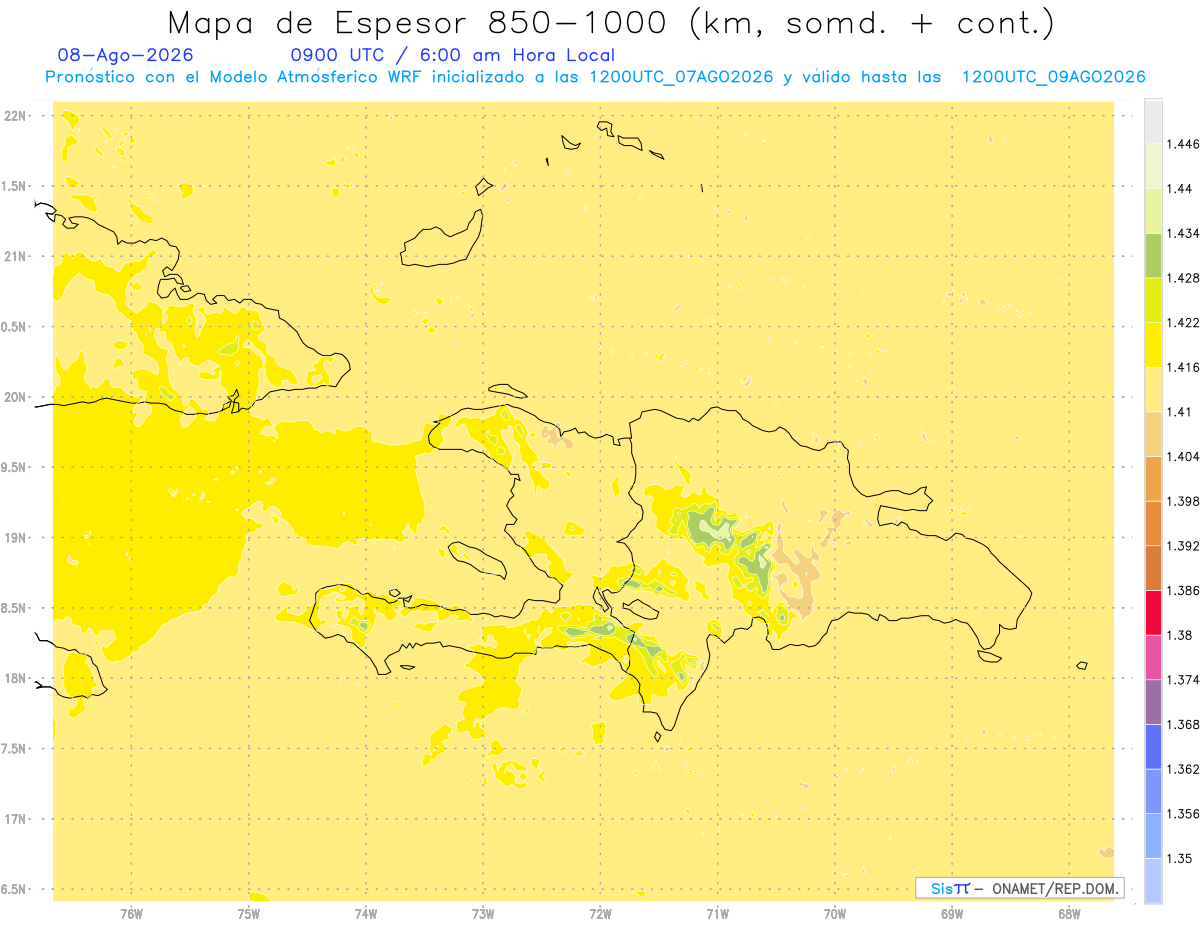Click the legend value '1.392'
This screenshot has height=927, width=1200.
click(1182, 546)
